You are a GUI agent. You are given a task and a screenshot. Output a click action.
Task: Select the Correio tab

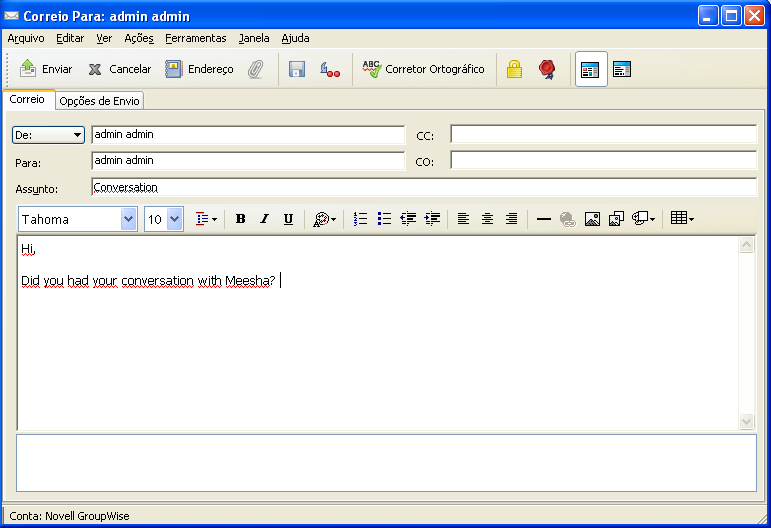pos(28,99)
